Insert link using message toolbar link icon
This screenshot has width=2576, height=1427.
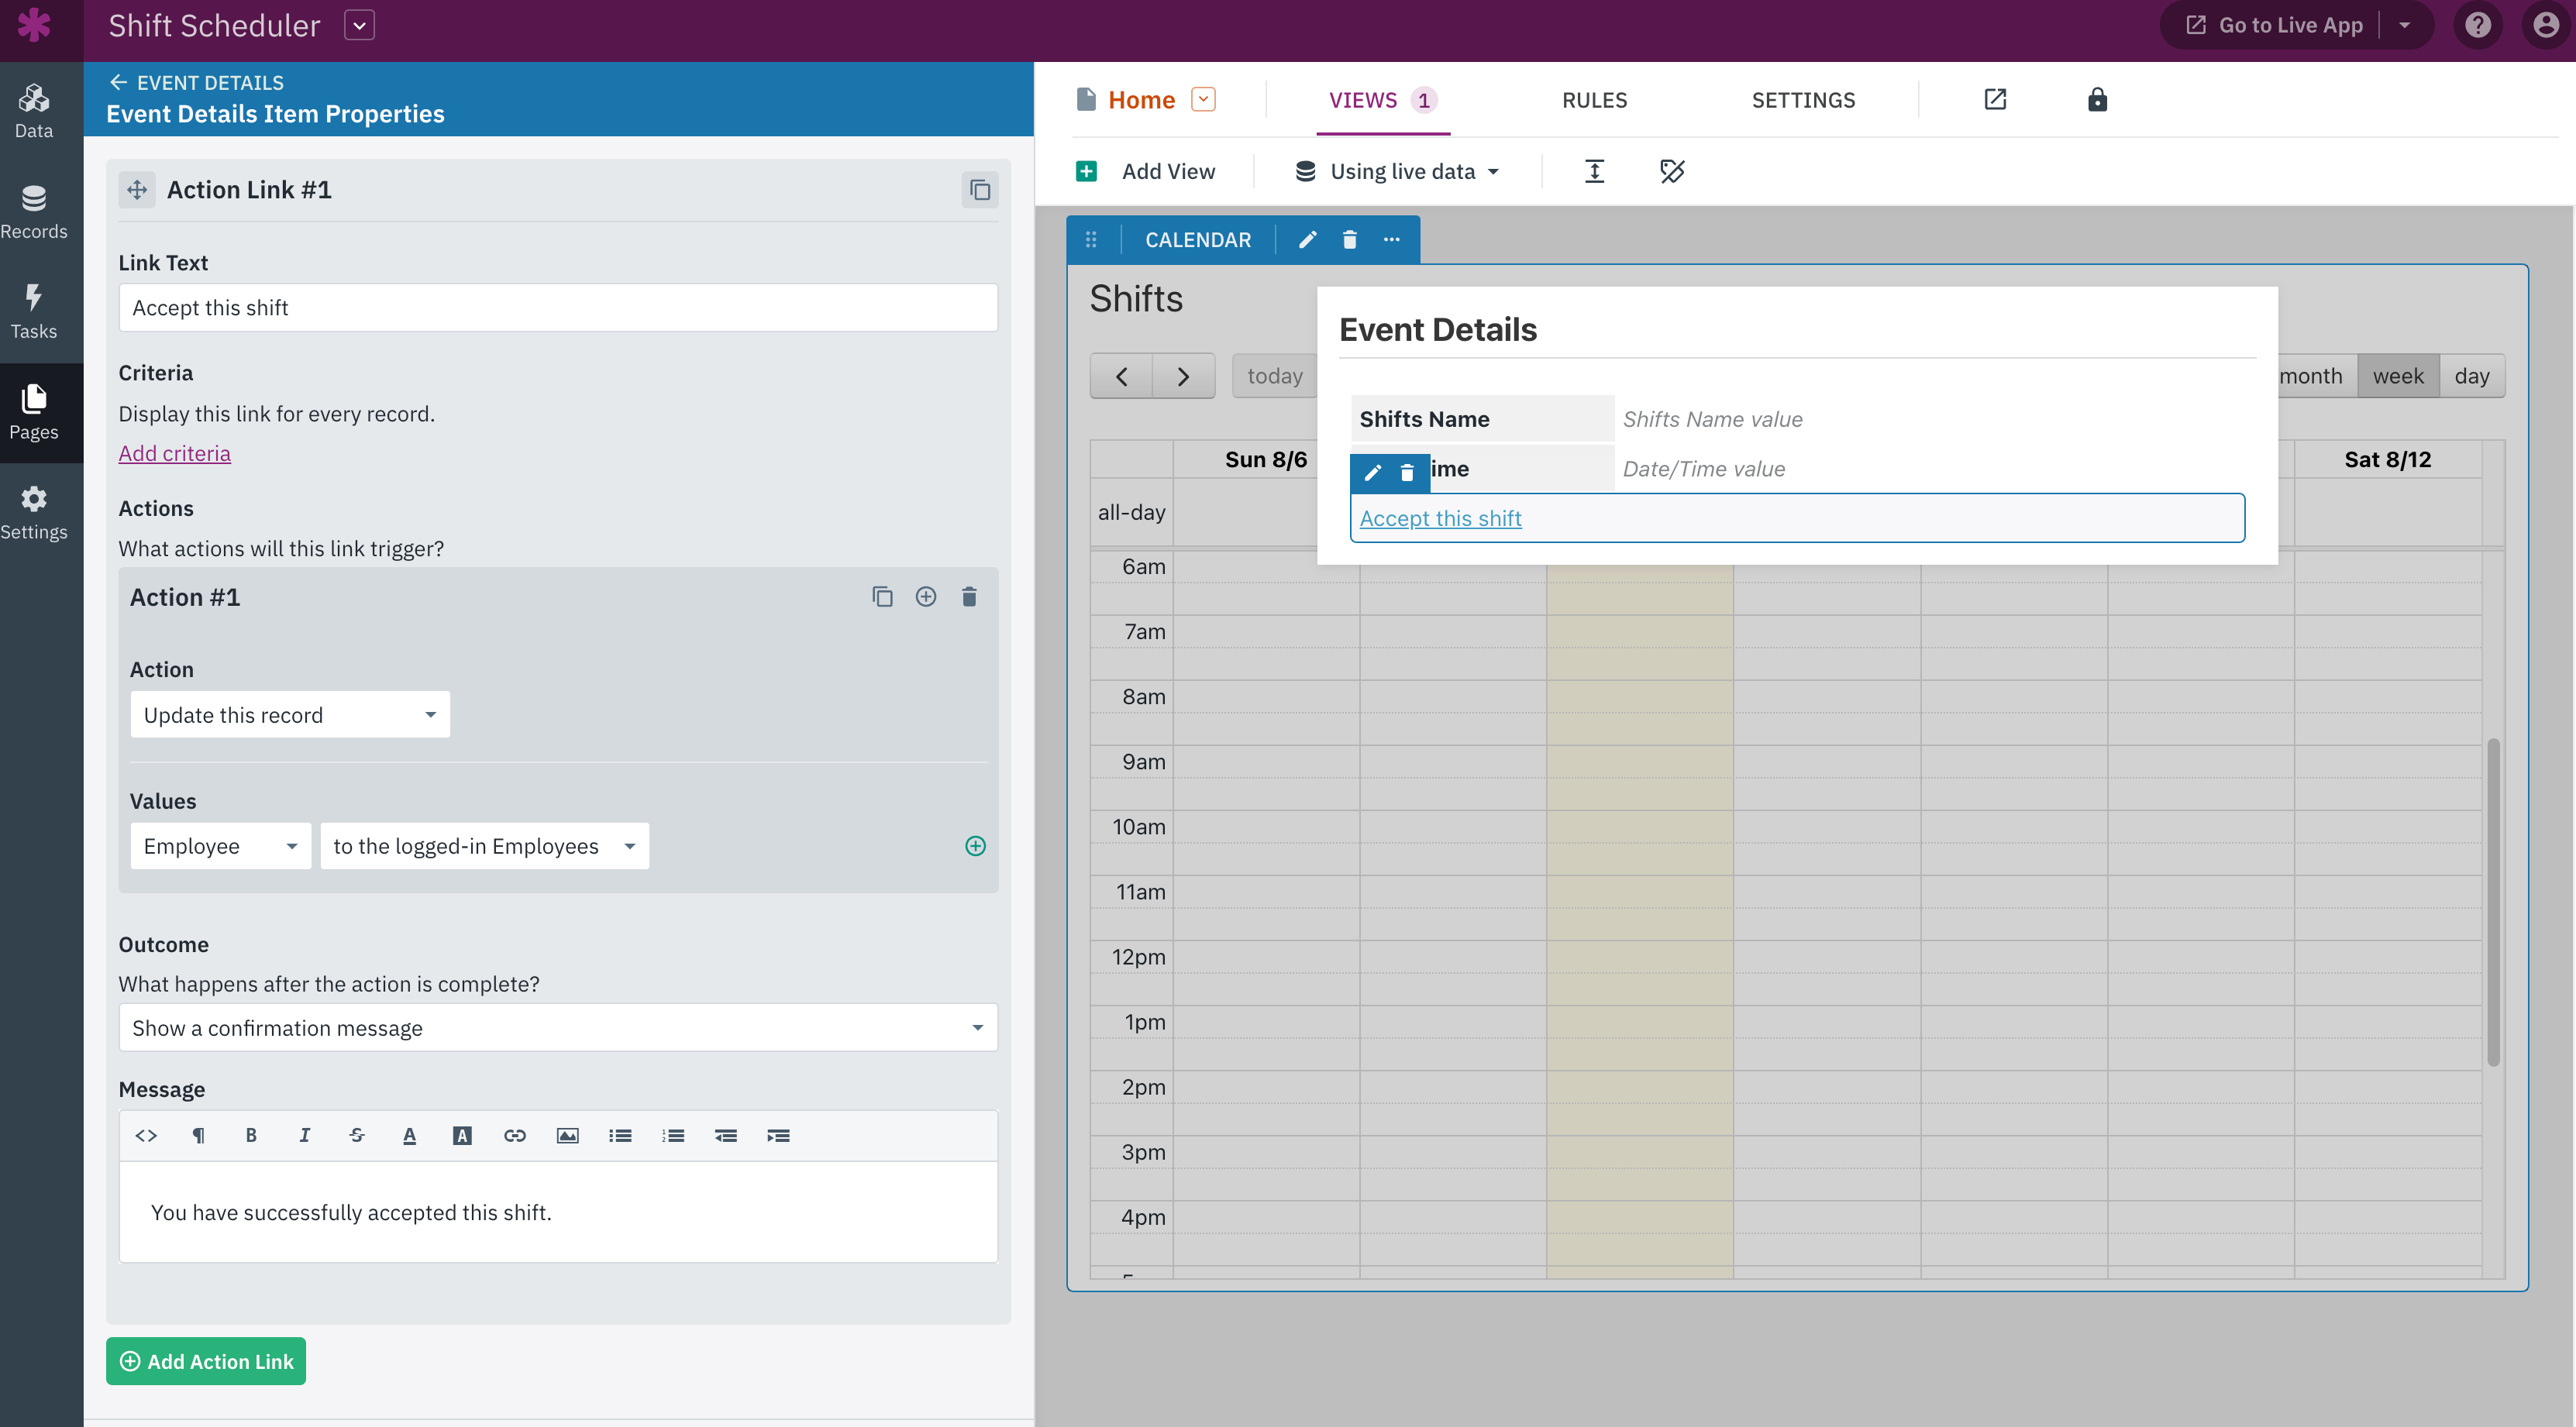tap(514, 1135)
